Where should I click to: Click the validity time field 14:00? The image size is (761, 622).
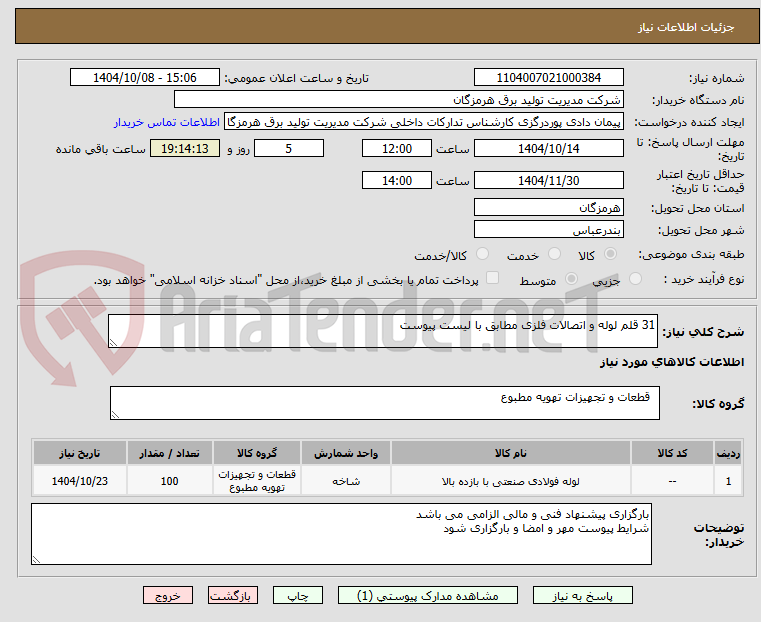pyautogui.click(x=397, y=180)
